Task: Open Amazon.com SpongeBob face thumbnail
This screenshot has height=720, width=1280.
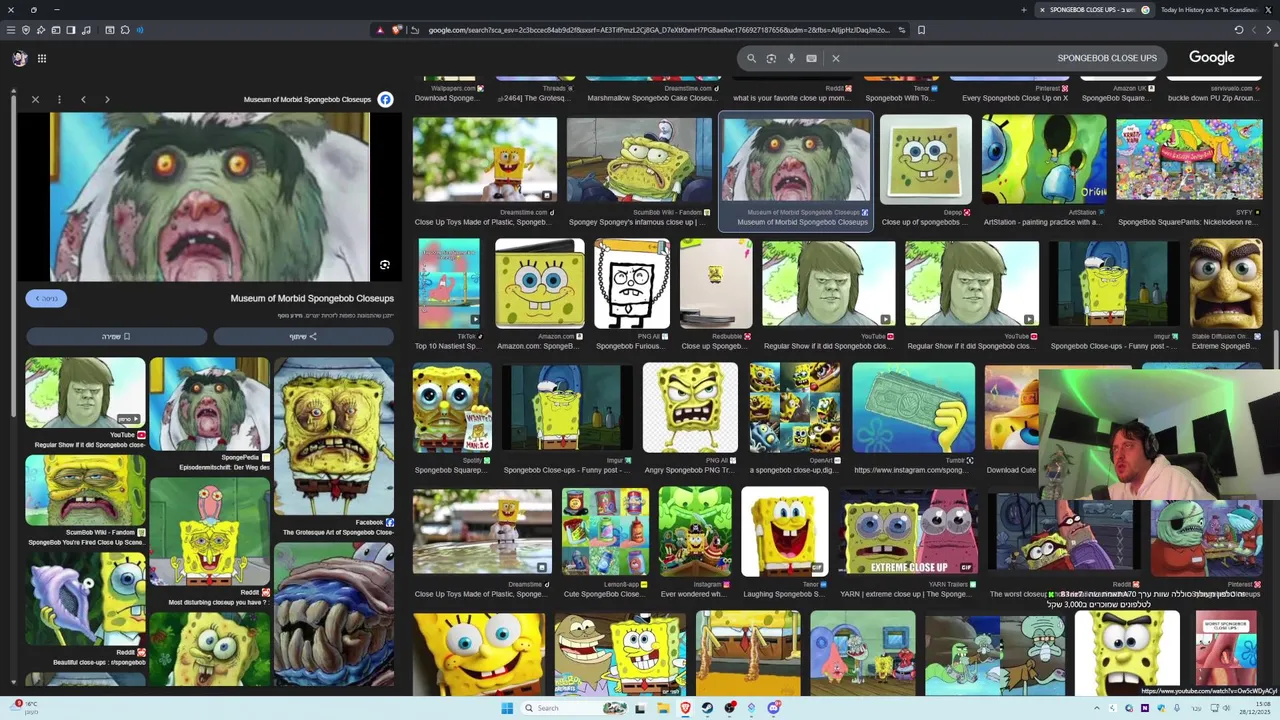Action: click(540, 283)
